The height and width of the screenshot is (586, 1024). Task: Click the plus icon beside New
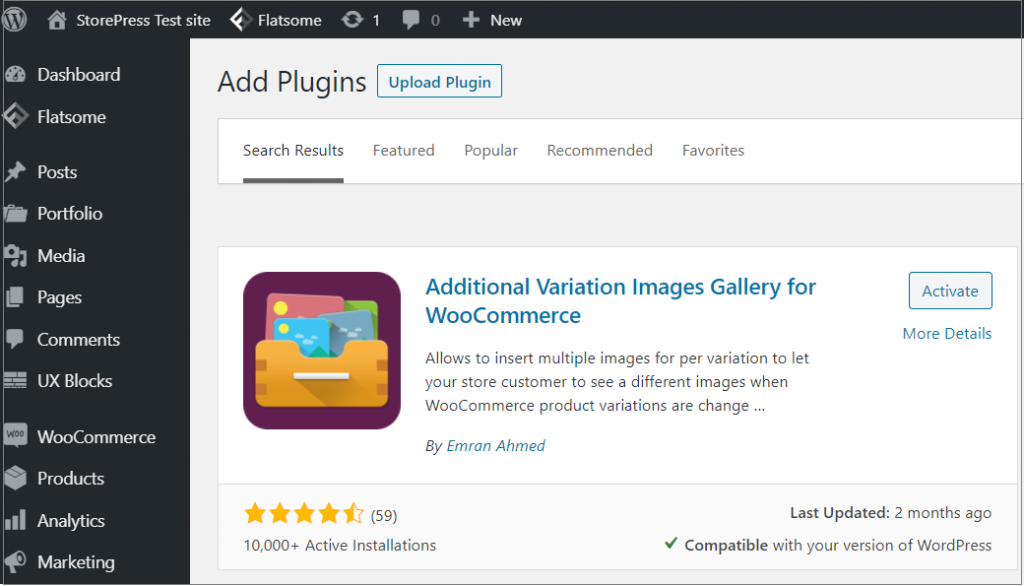tap(471, 20)
